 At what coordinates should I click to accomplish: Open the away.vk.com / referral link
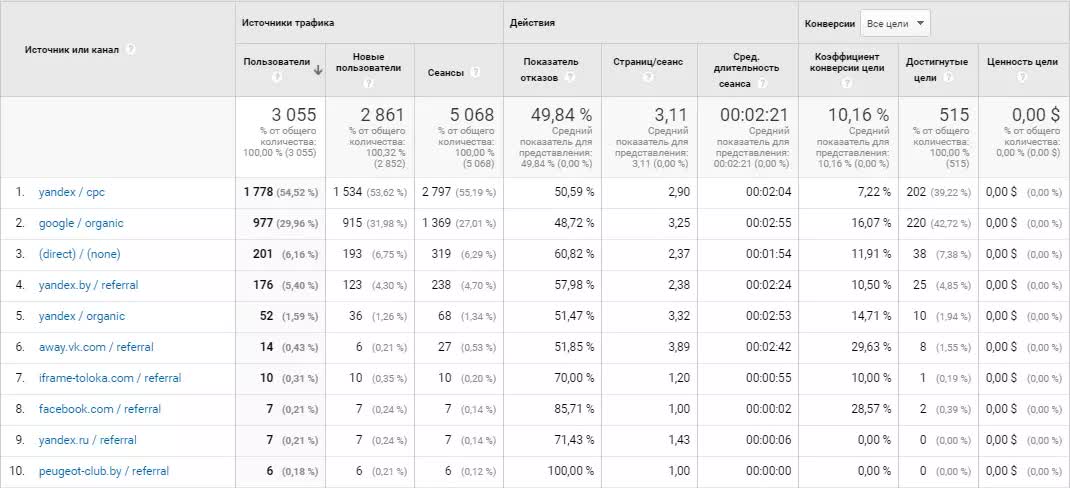click(x=96, y=347)
